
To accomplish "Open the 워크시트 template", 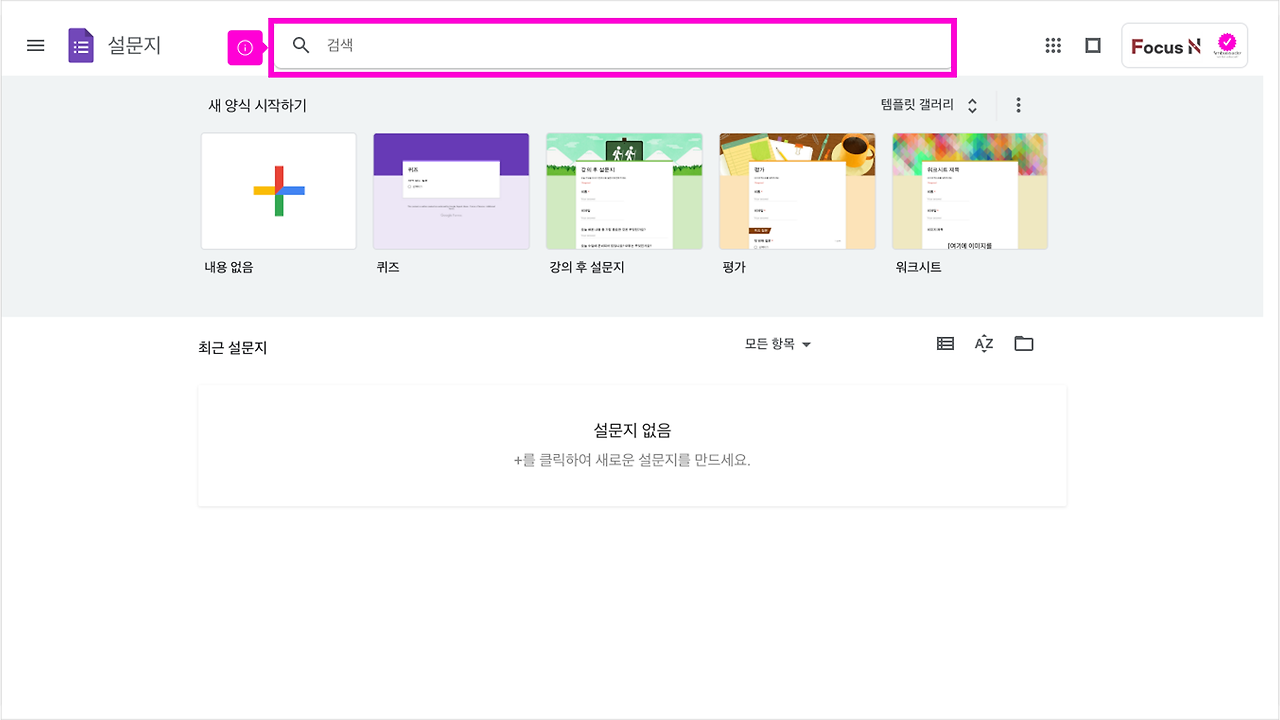I will [x=969, y=190].
